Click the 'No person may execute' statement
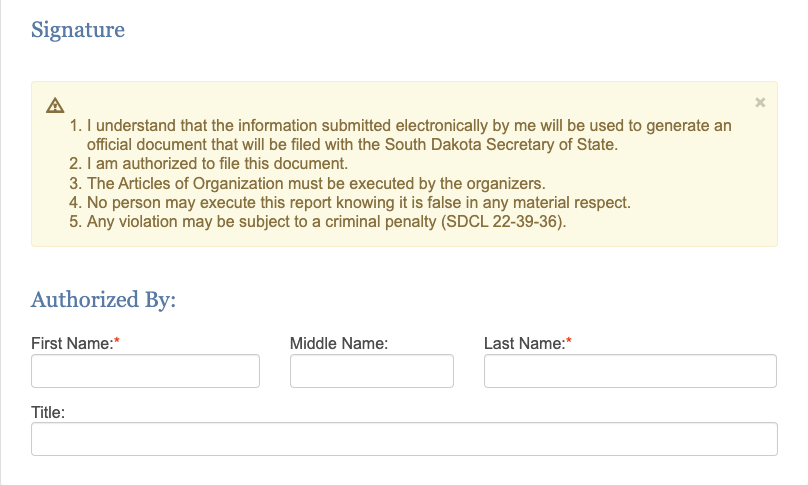Image resolution: width=808 pixels, height=485 pixels. (x=359, y=203)
